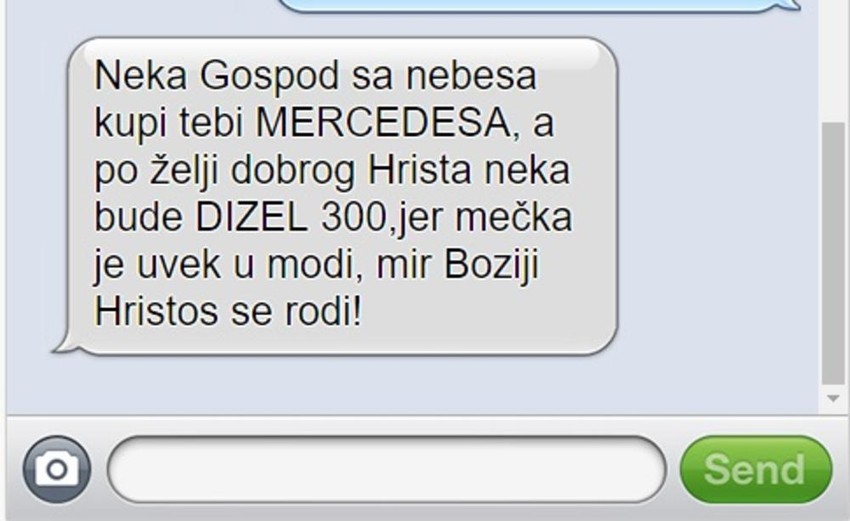Click the message text input field
Viewport: 850px width, 521px height.
click(x=387, y=469)
